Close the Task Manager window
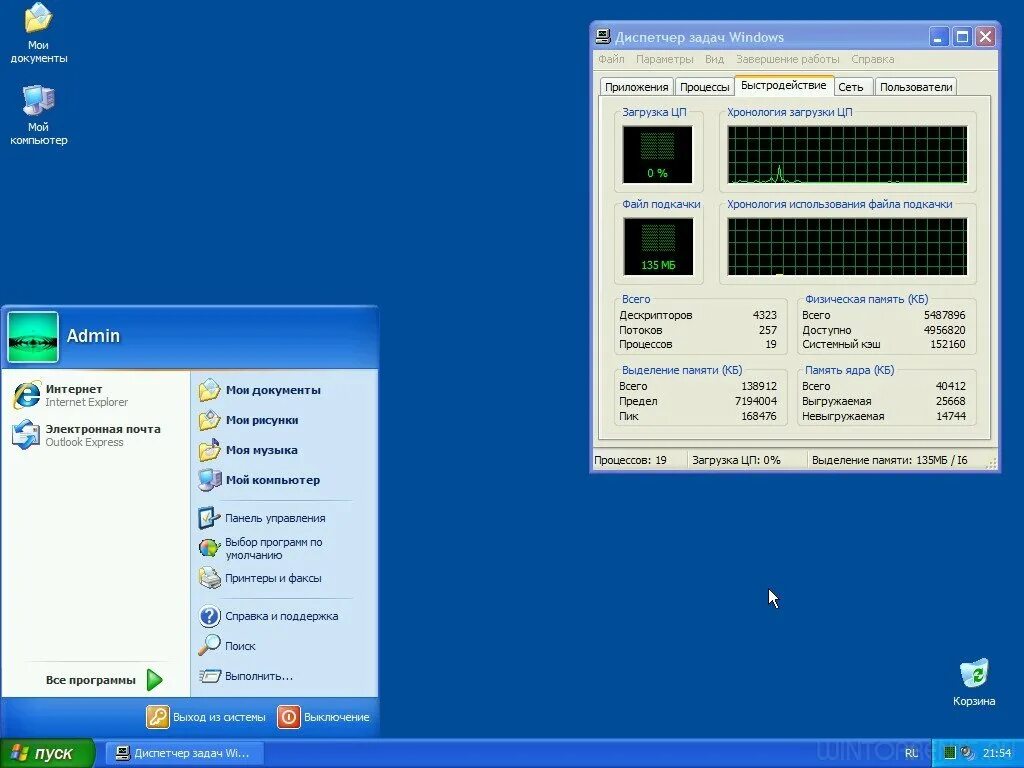Image resolution: width=1024 pixels, height=768 pixels. [x=985, y=37]
